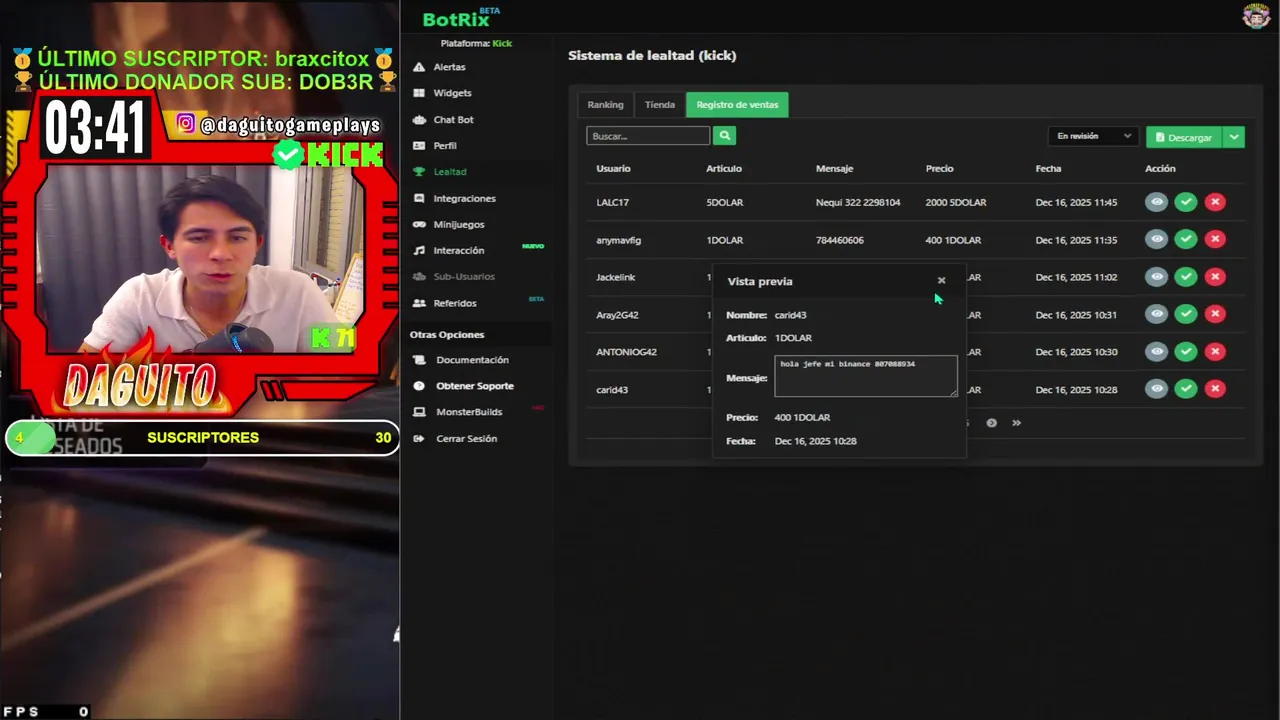Click the Precio column header
This screenshot has height=720, width=1280.
coord(939,169)
